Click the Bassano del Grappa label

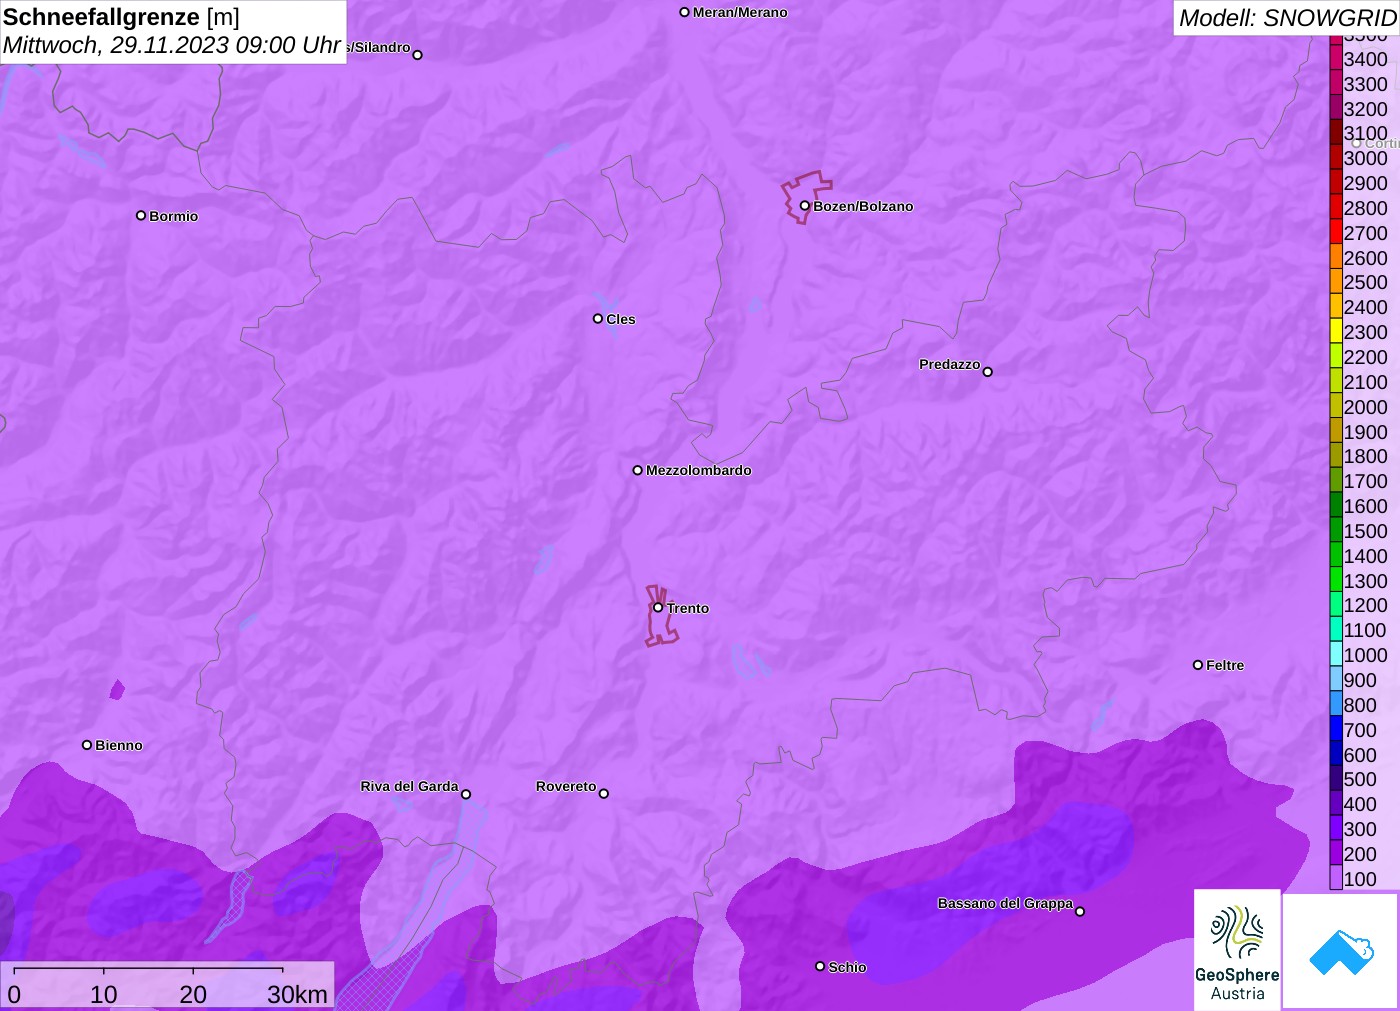click(1005, 903)
